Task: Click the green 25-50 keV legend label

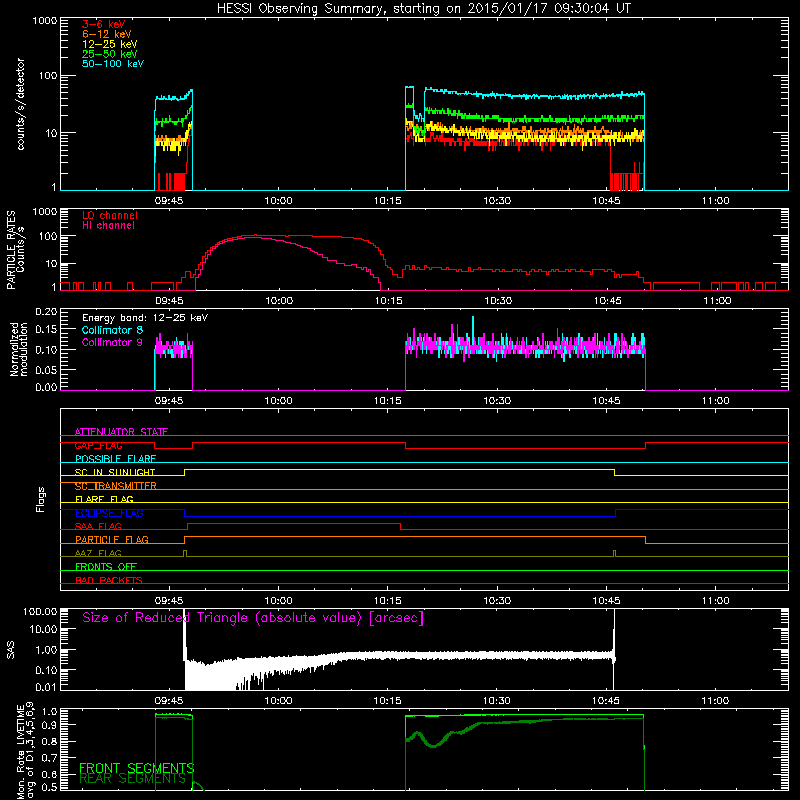Action: [x=110, y=54]
